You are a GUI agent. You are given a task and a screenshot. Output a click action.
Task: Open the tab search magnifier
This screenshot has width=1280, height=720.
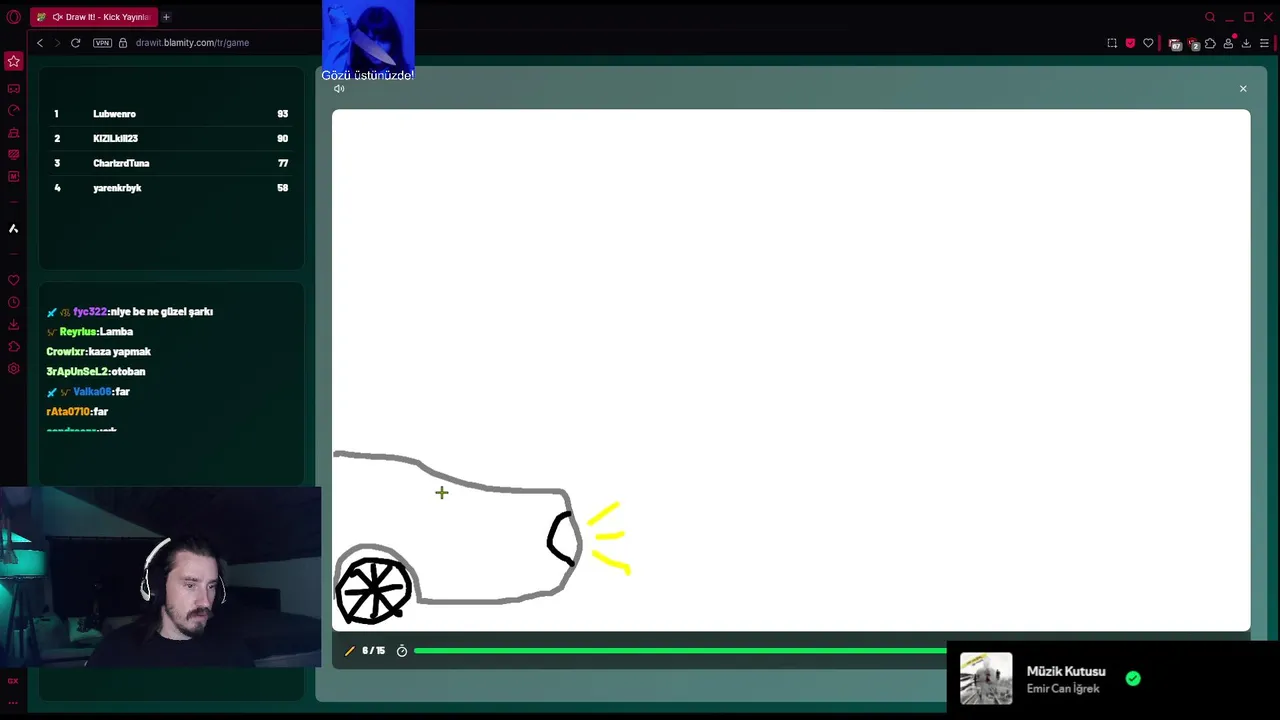1210,17
